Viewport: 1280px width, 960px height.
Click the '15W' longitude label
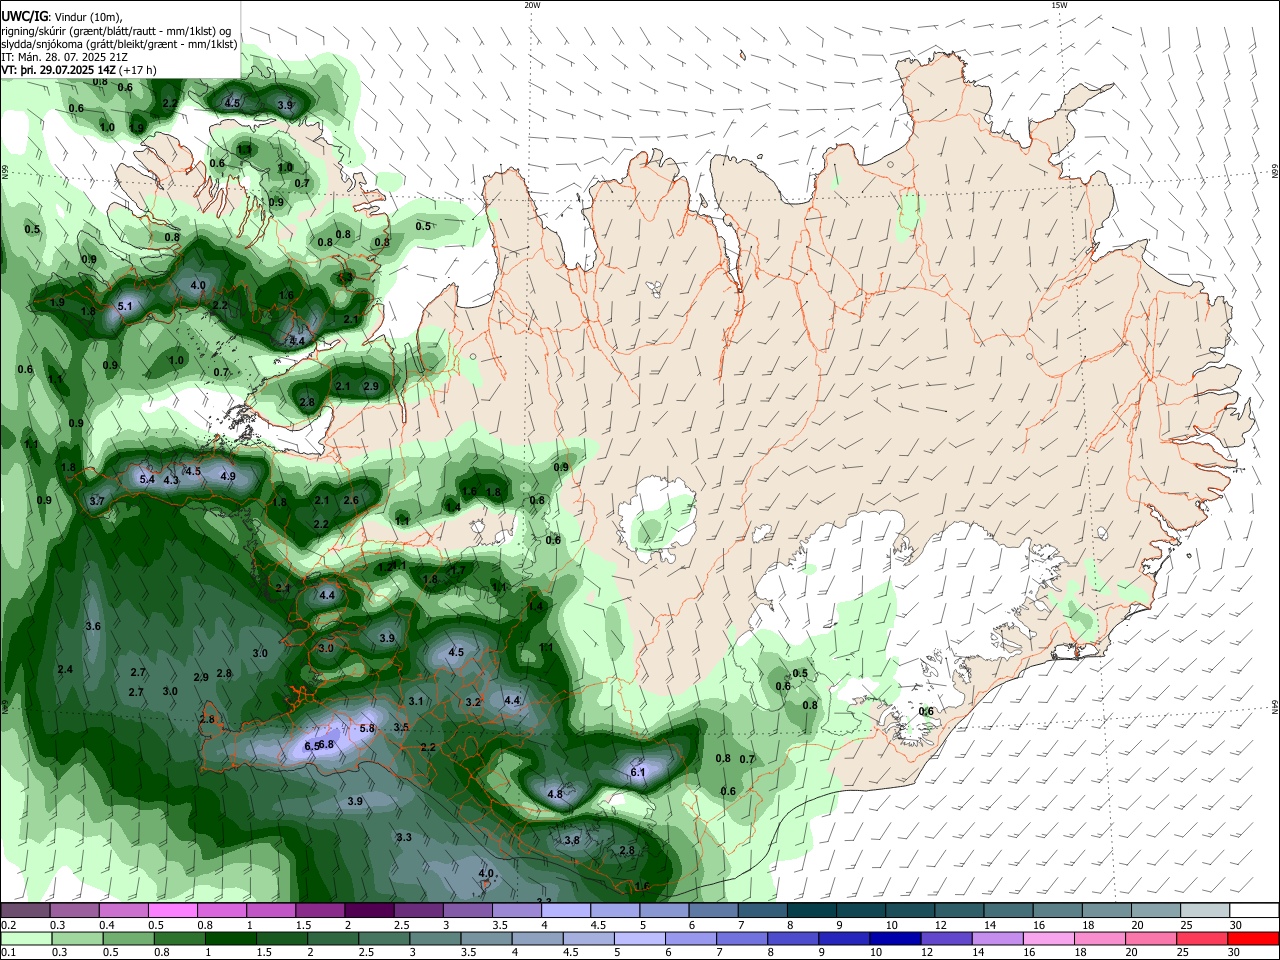[1059, 5]
